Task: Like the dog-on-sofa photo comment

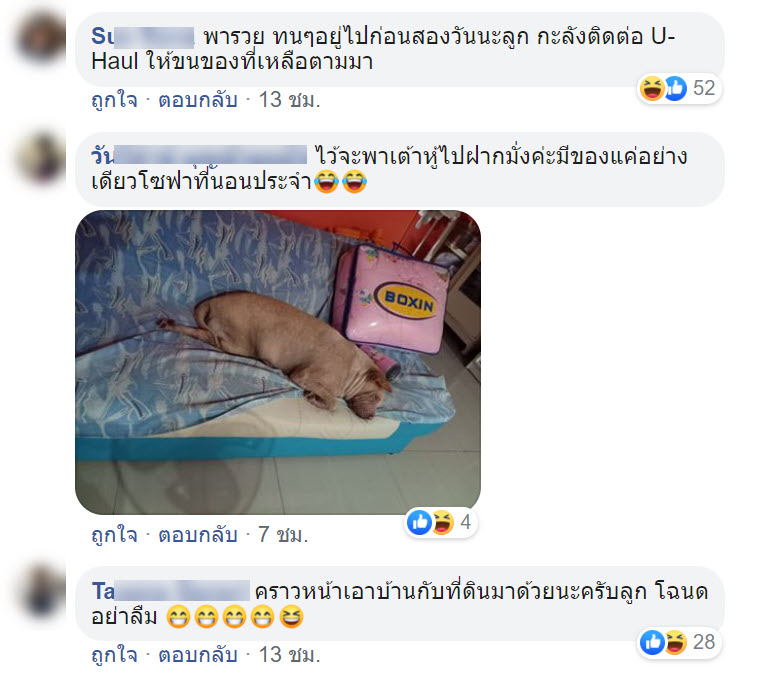Action: point(114,534)
